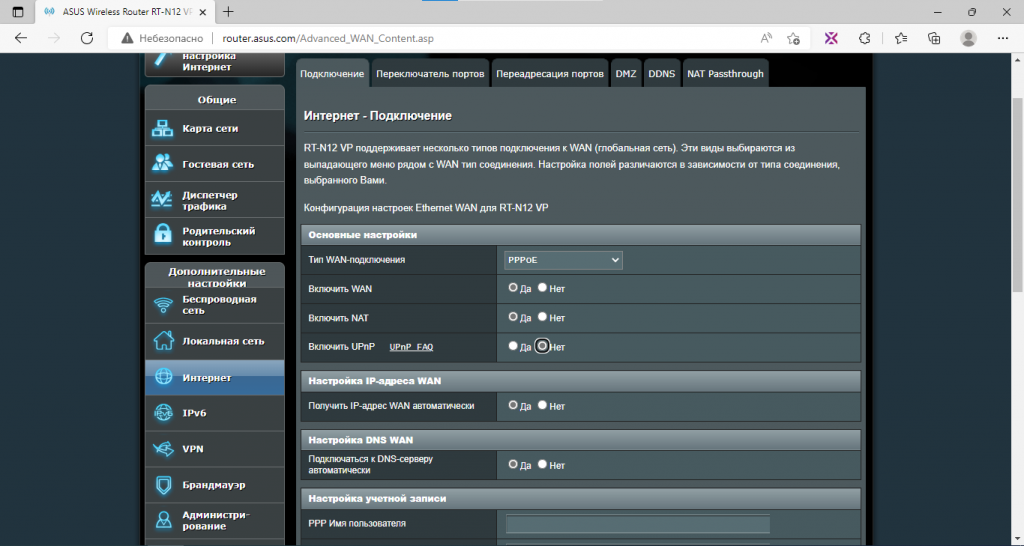Choose Нет for automatic WAN IP address
The image size is (1024, 546).
coord(542,405)
